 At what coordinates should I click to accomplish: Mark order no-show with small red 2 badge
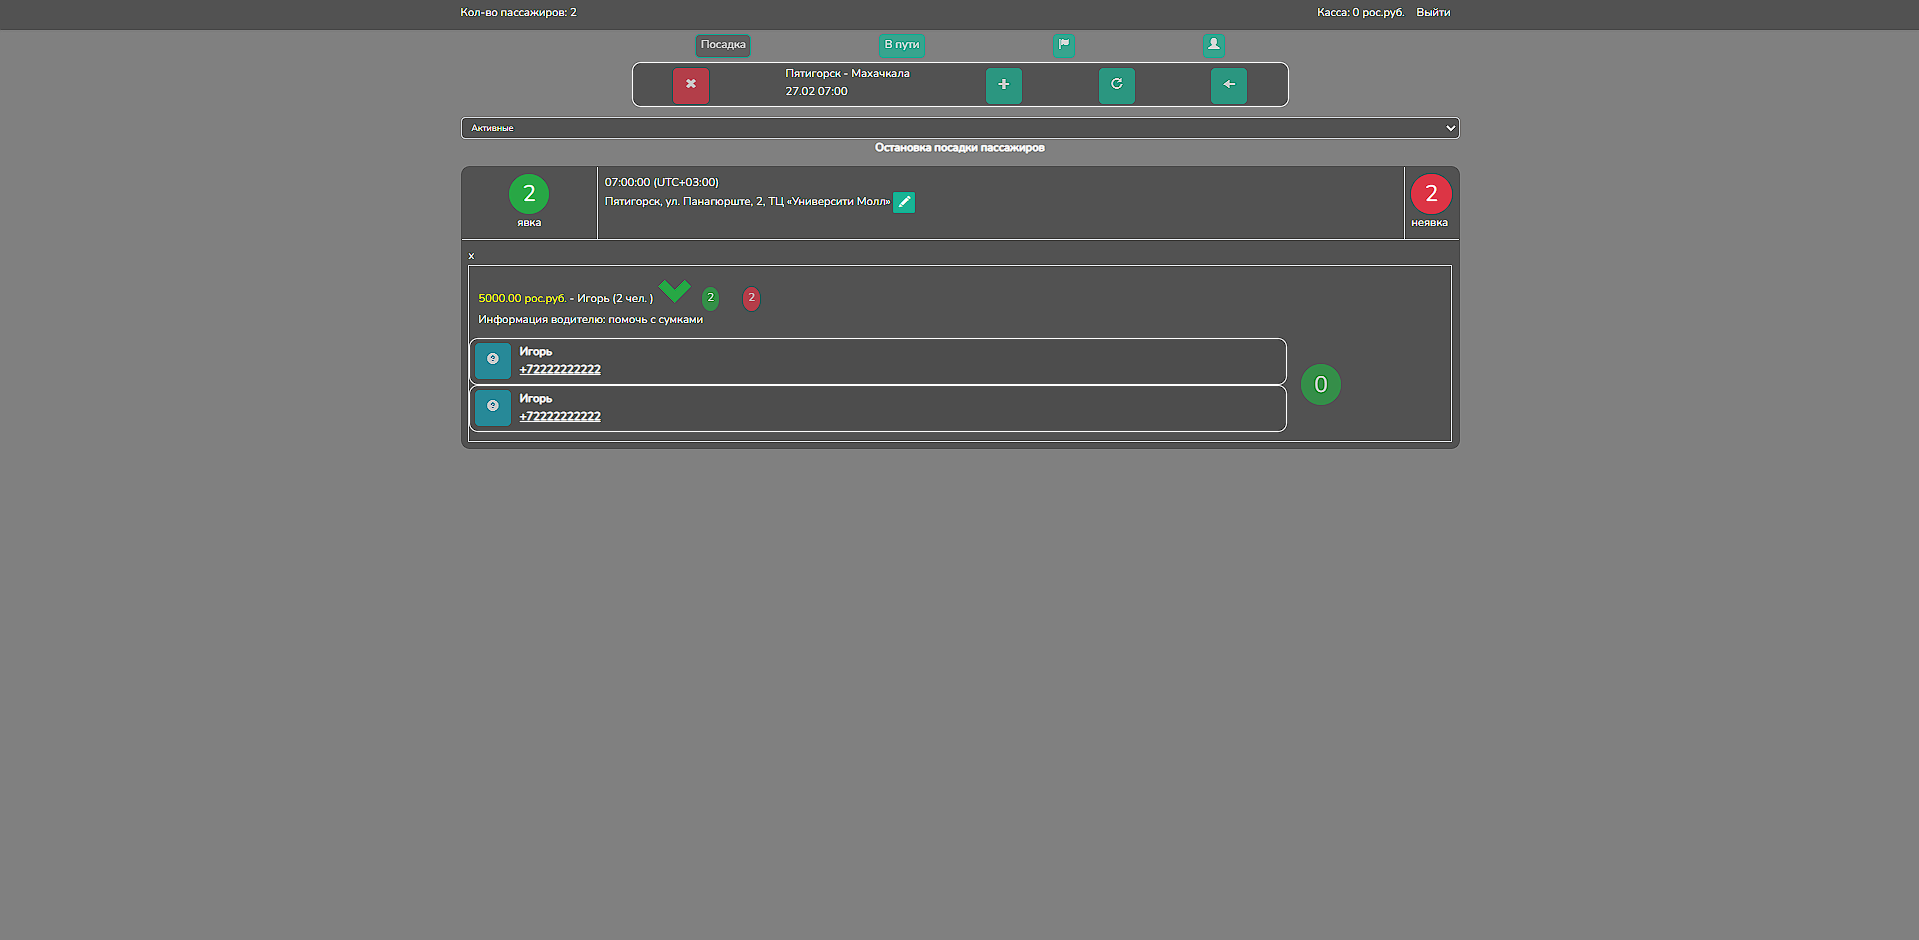[x=751, y=298]
